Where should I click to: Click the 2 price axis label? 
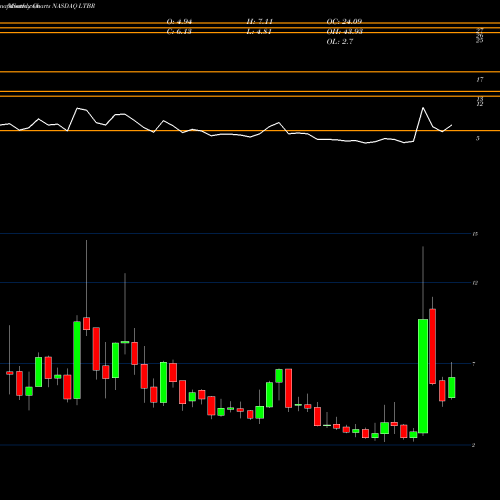click(x=473, y=445)
